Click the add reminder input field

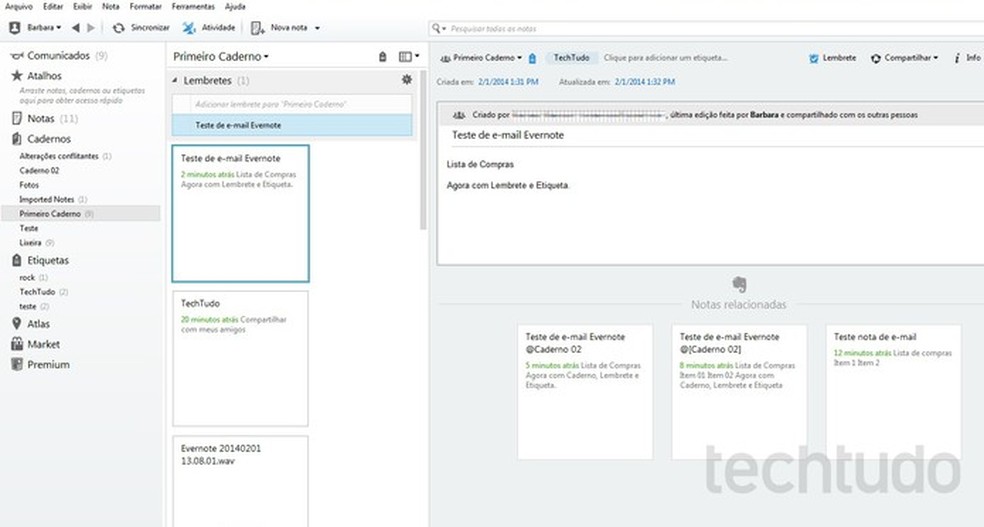pos(292,105)
